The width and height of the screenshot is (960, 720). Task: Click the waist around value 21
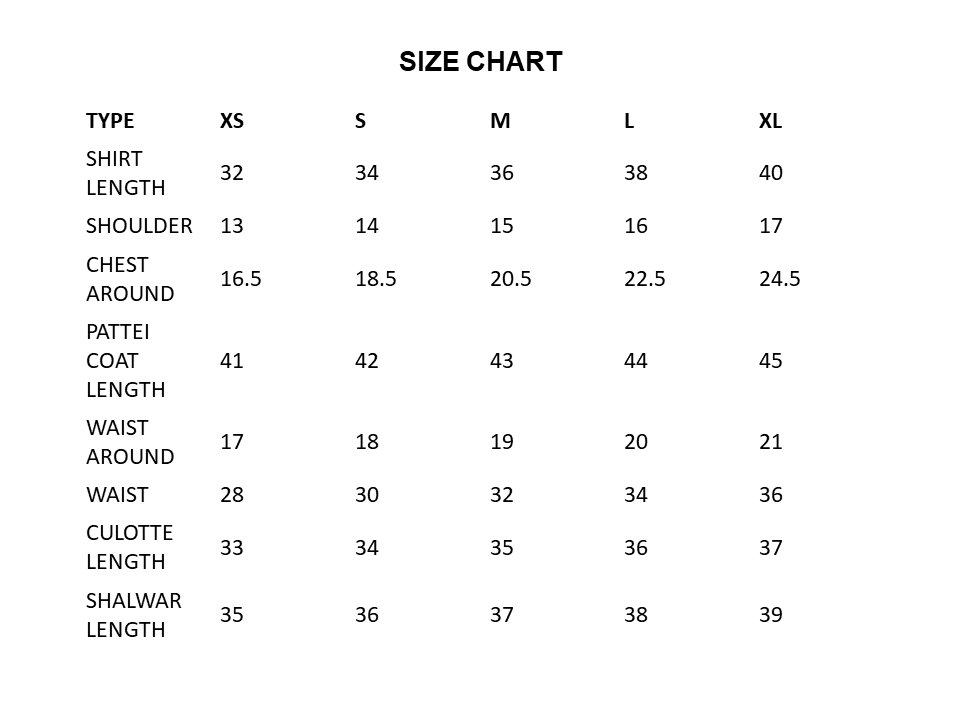point(771,442)
